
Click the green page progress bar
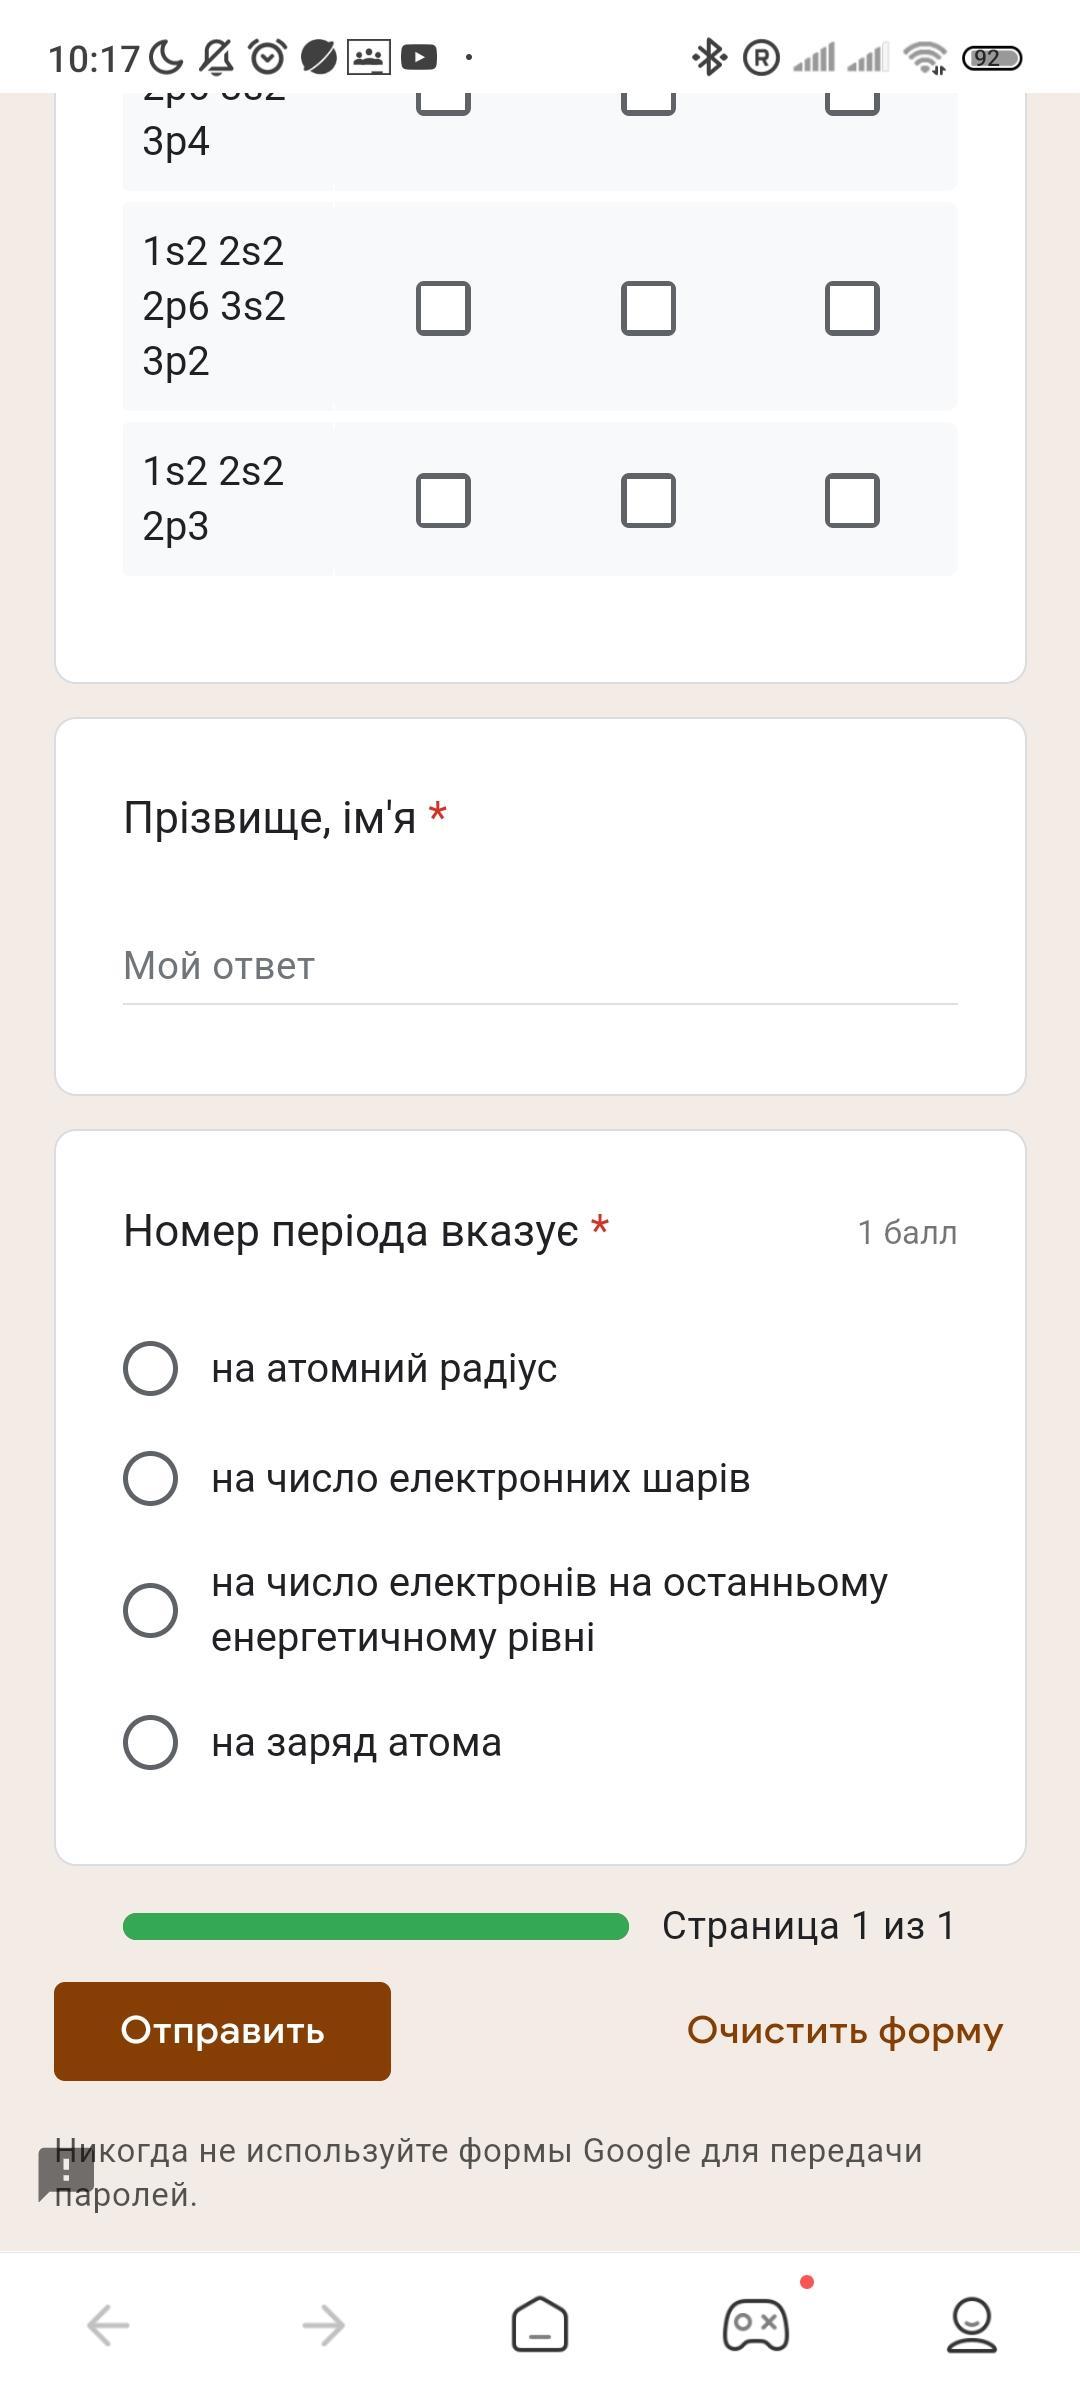(375, 1926)
